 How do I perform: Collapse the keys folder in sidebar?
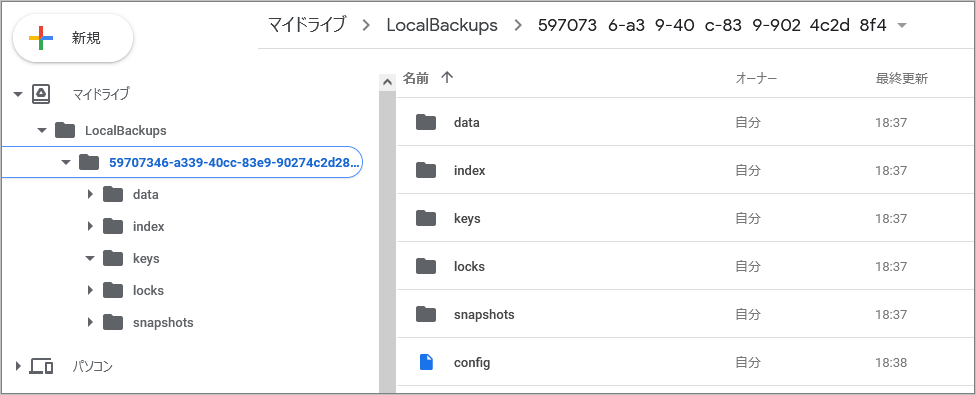(90, 258)
